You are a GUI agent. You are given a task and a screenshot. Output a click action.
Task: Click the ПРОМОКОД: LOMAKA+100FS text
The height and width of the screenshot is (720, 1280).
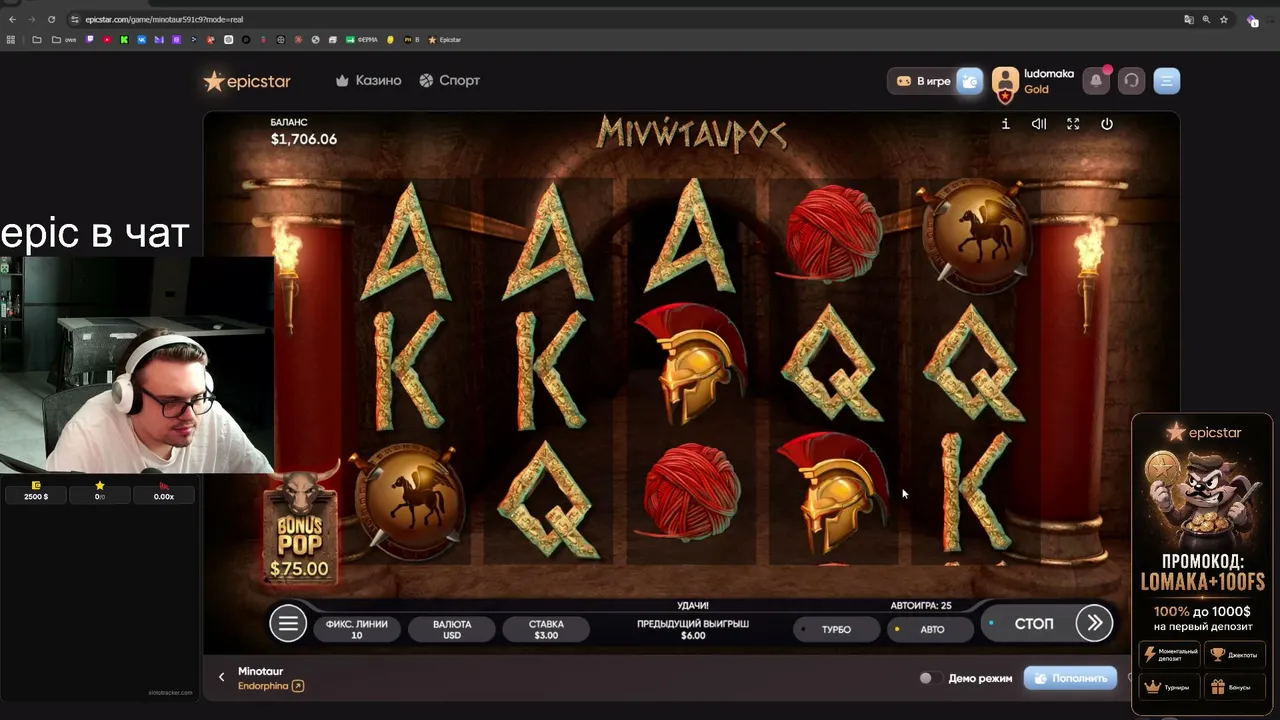pyautogui.click(x=1202, y=572)
